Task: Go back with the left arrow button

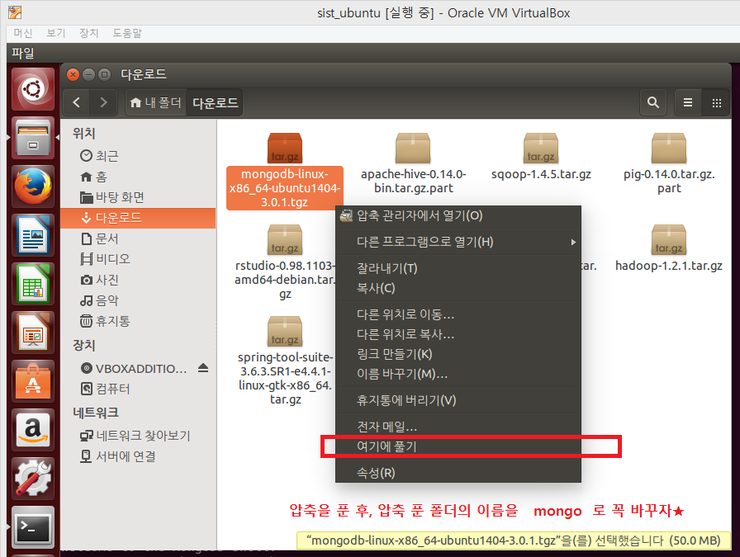Action: (77, 102)
